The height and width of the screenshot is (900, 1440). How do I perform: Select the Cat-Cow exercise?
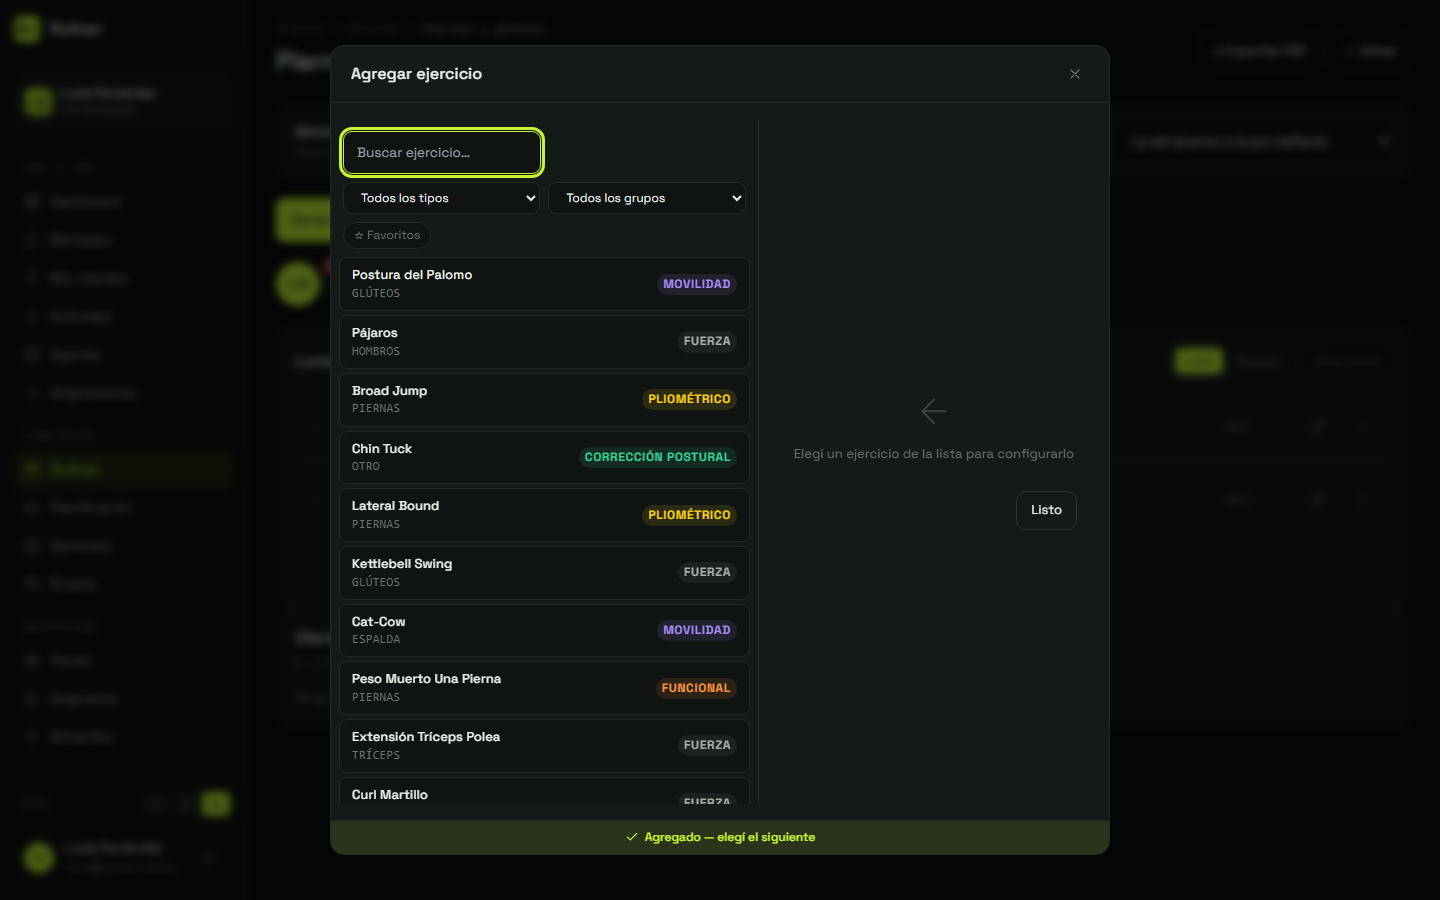tap(544, 630)
